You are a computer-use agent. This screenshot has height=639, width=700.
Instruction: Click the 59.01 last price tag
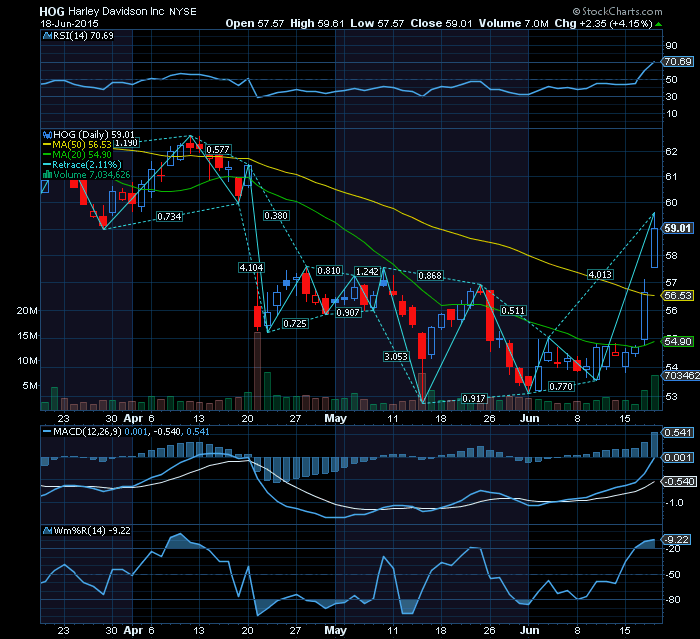click(x=678, y=228)
